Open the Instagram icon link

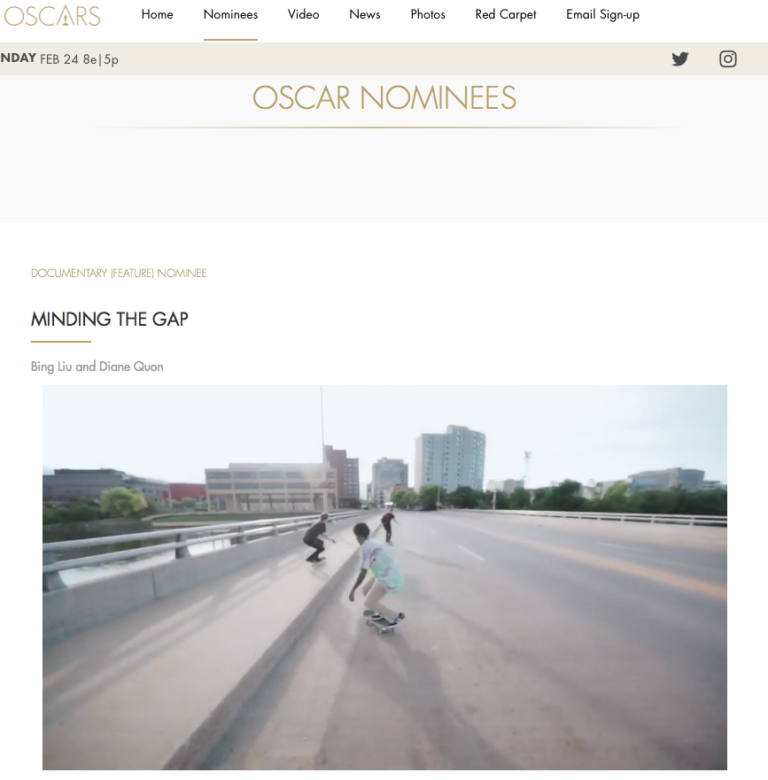pyautogui.click(x=728, y=59)
